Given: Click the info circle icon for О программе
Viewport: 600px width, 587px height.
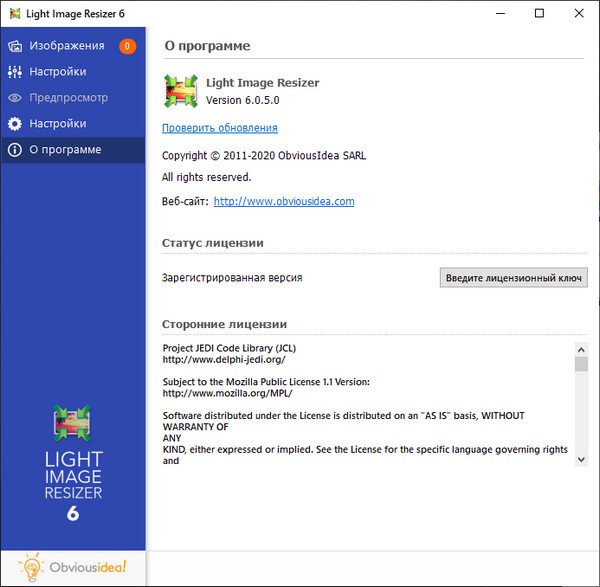Looking at the screenshot, I should point(15,150).
